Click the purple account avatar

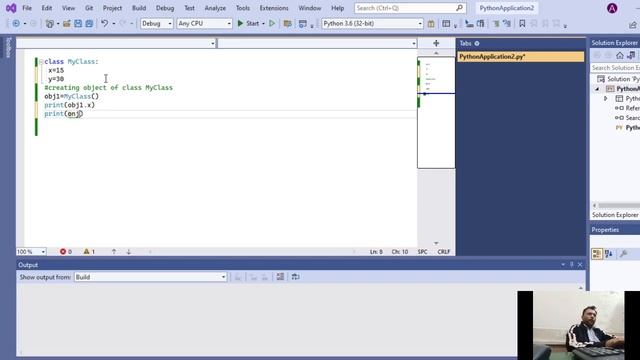pos(612,8)
